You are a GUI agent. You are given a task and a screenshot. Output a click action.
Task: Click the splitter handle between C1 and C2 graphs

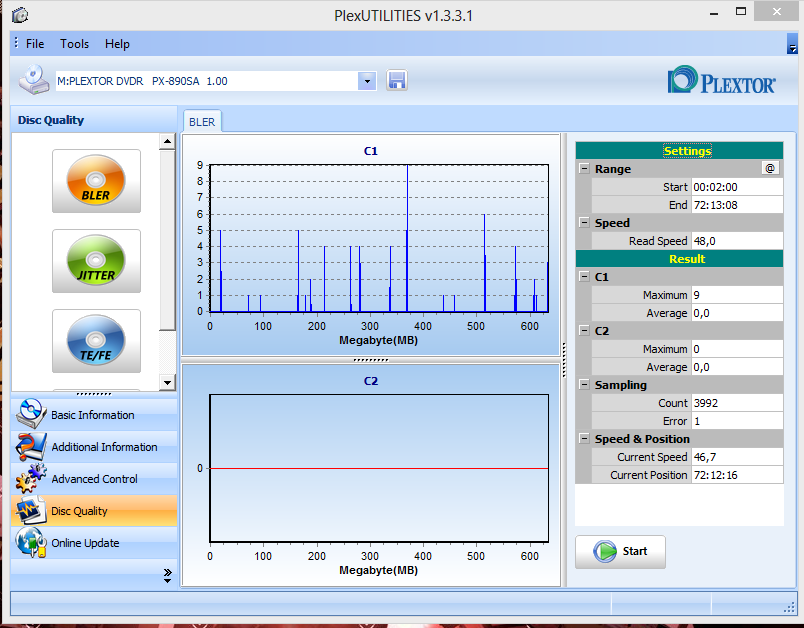371,360
